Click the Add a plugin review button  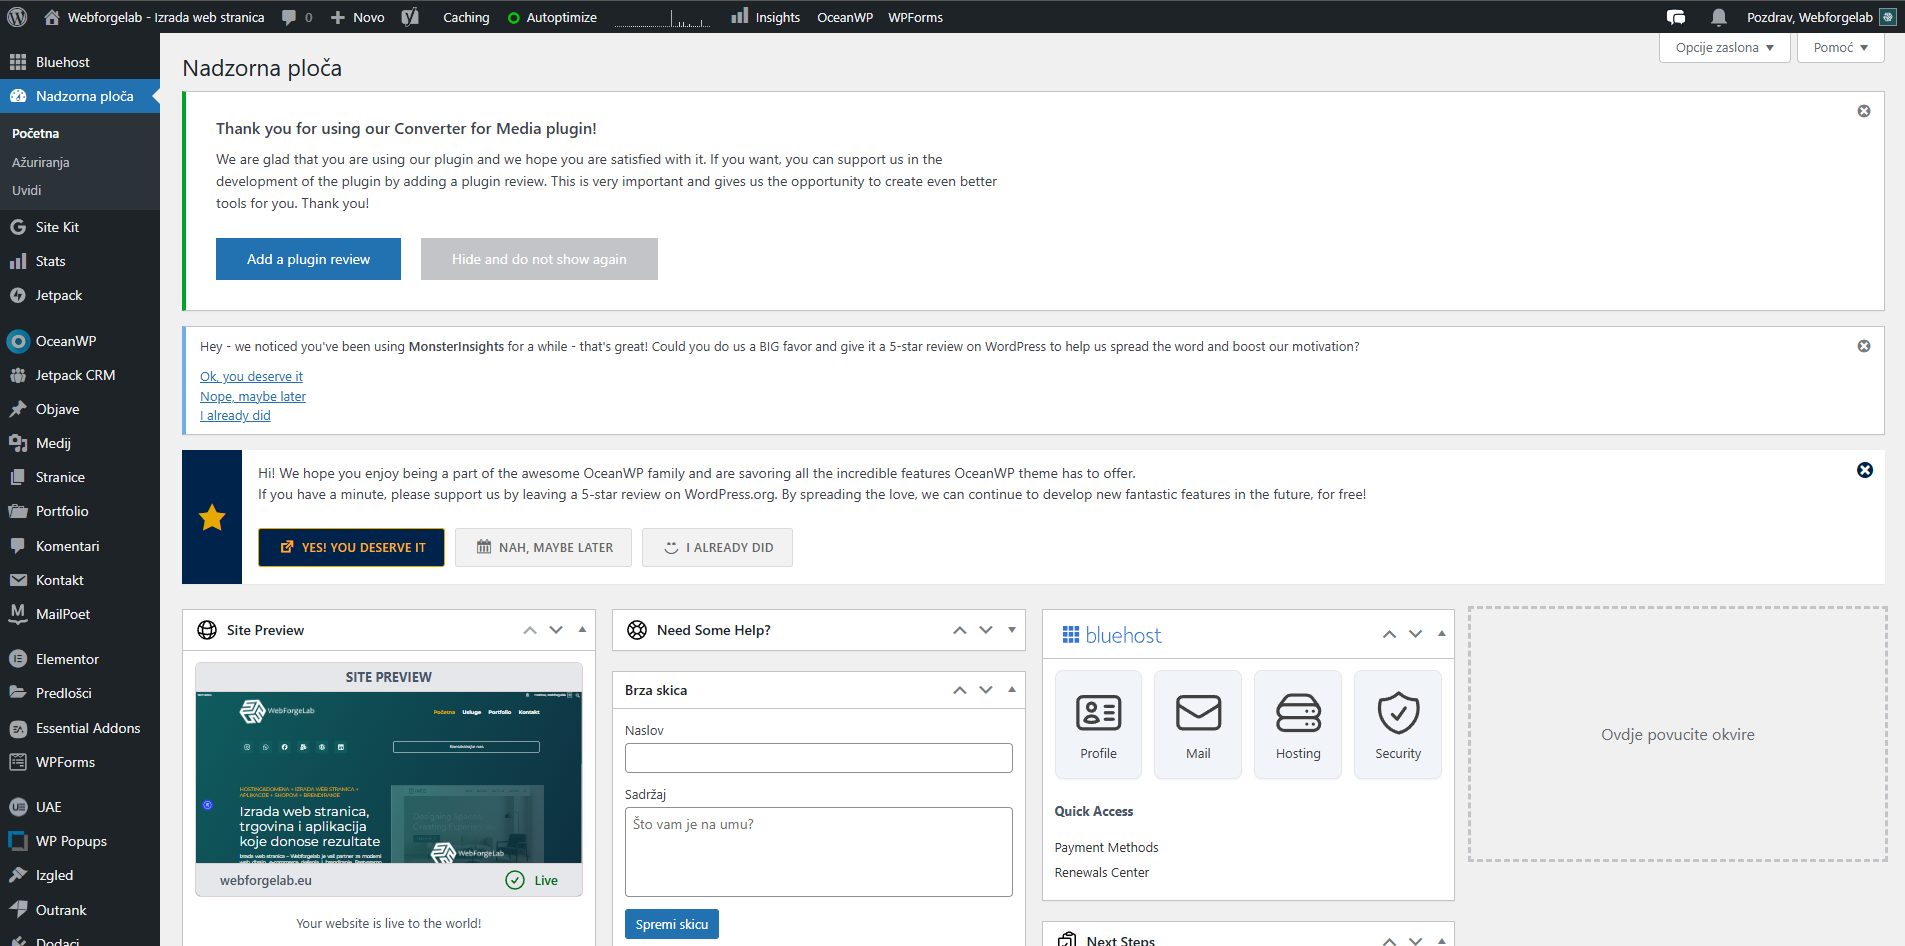pos(308,259)
